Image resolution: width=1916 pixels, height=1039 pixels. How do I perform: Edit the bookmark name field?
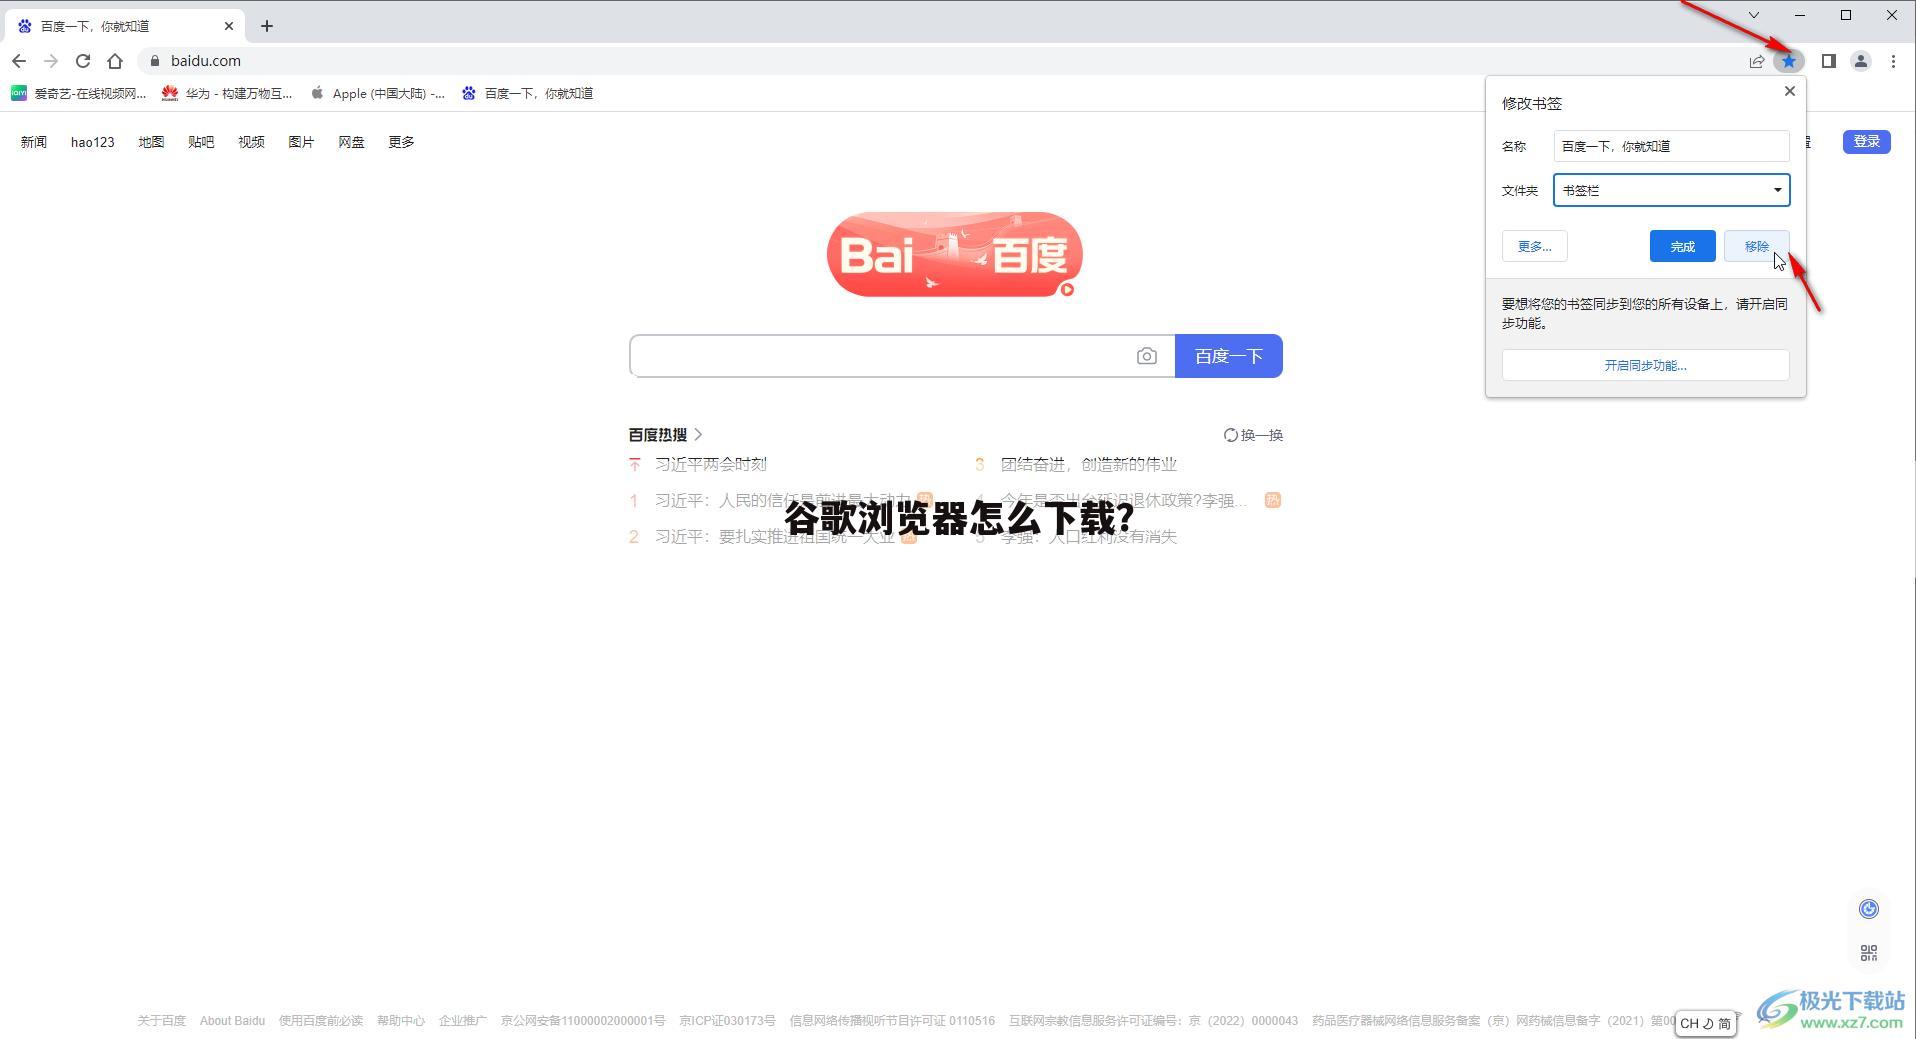[x=1671, y=146]
